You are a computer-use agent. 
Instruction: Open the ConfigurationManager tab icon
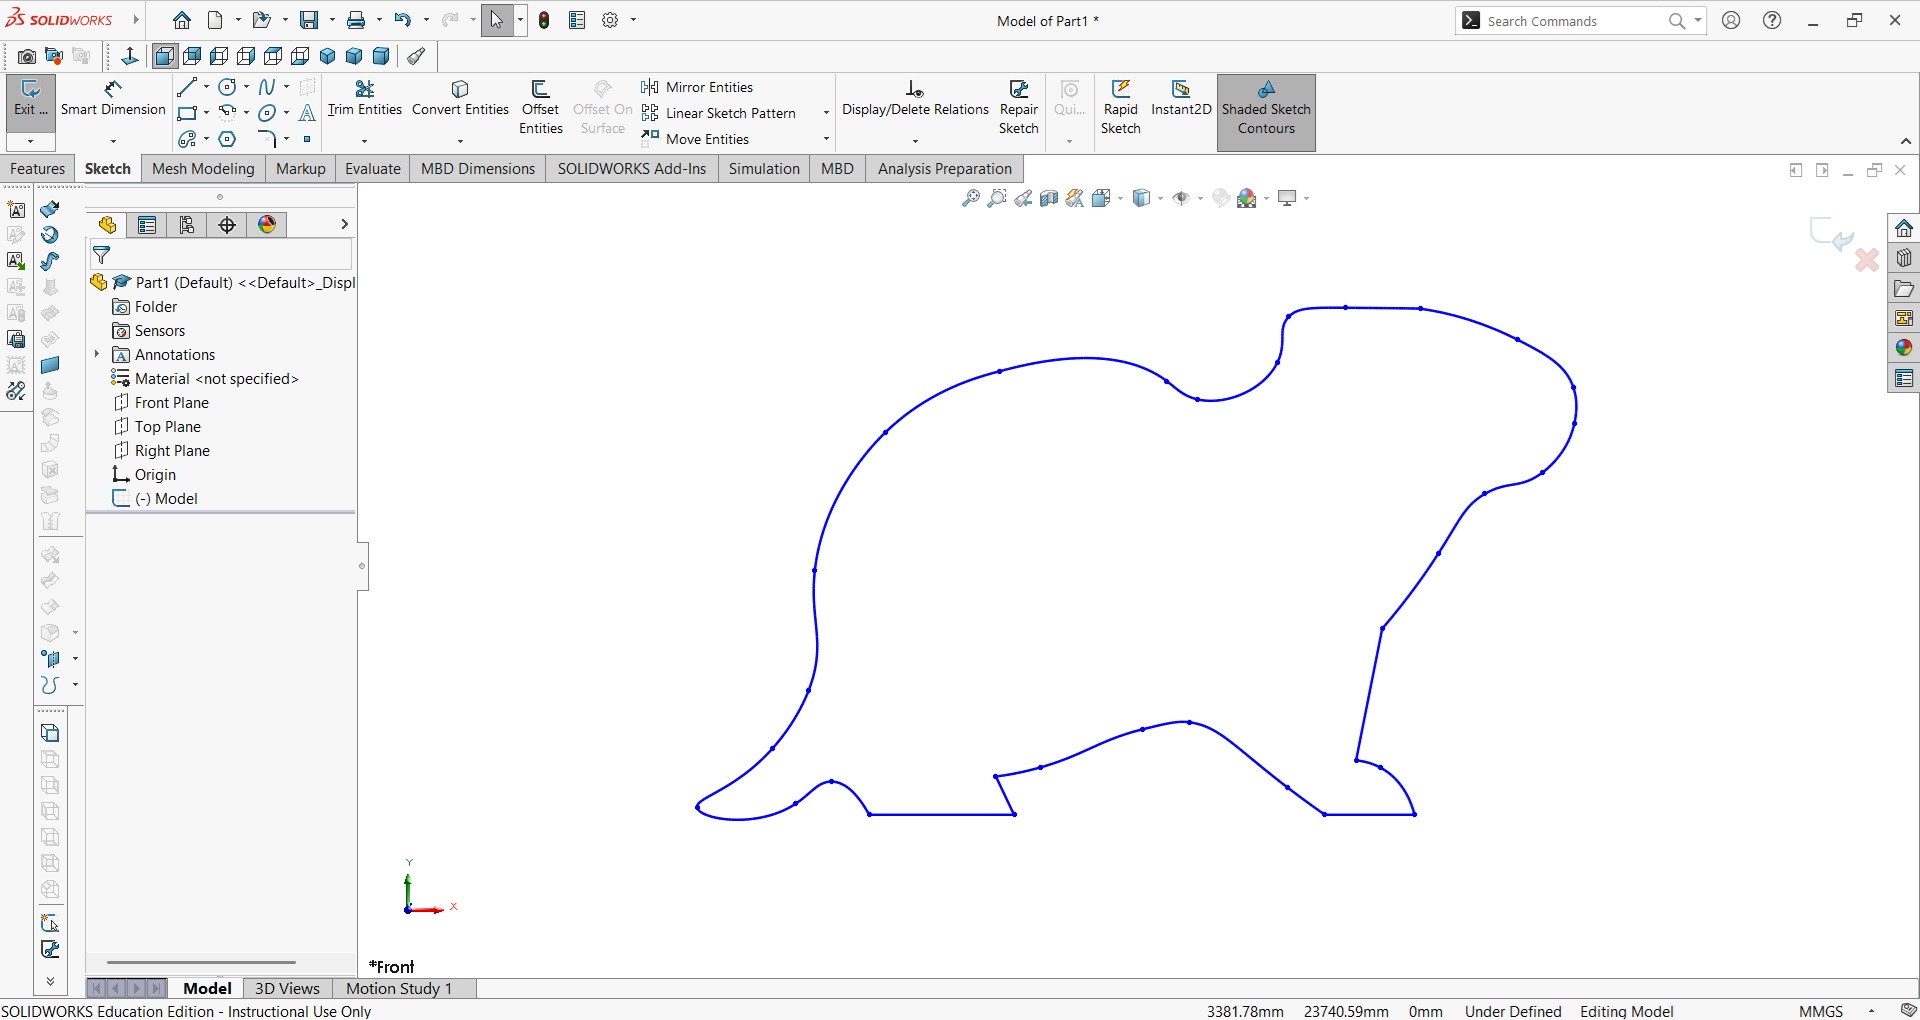click(x=187, y=225)
